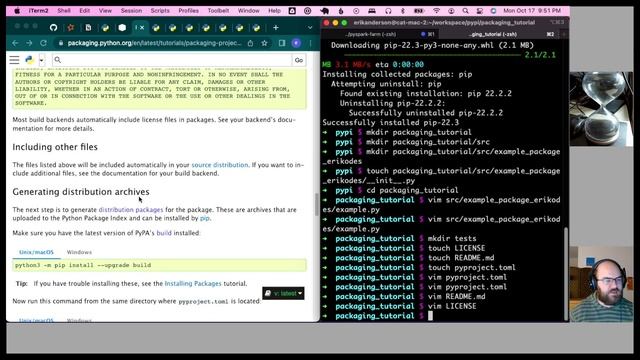
Task: Open the battery status menu
Action: pos(419,11)
